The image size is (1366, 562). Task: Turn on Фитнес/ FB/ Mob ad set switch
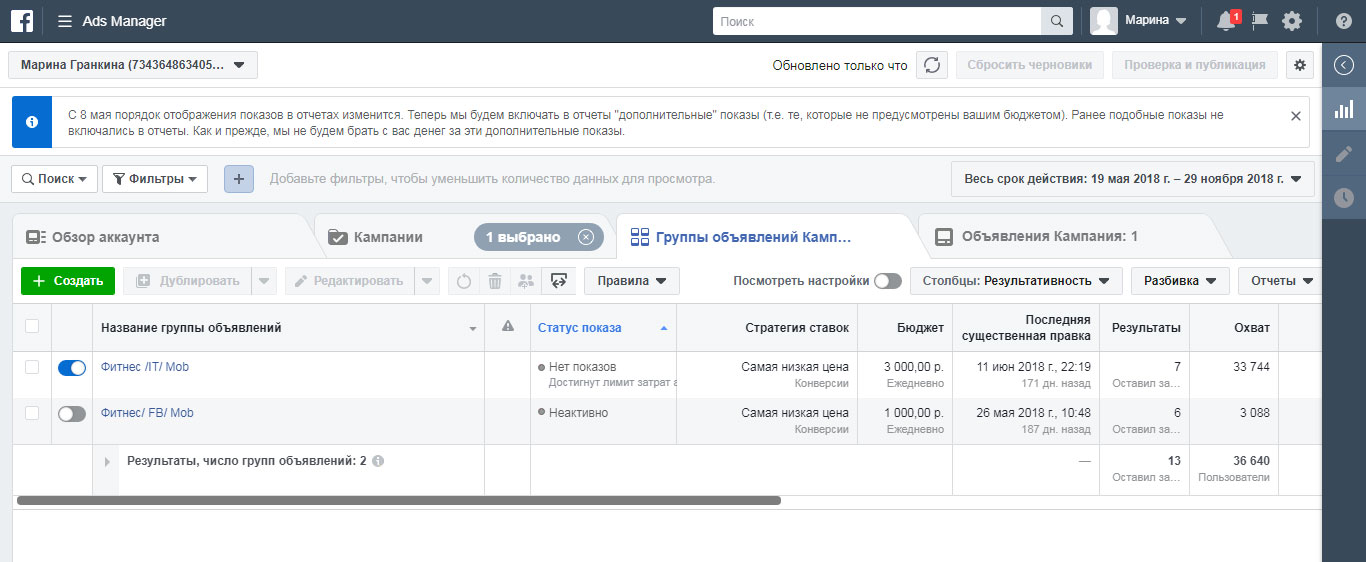click(72, 414)
